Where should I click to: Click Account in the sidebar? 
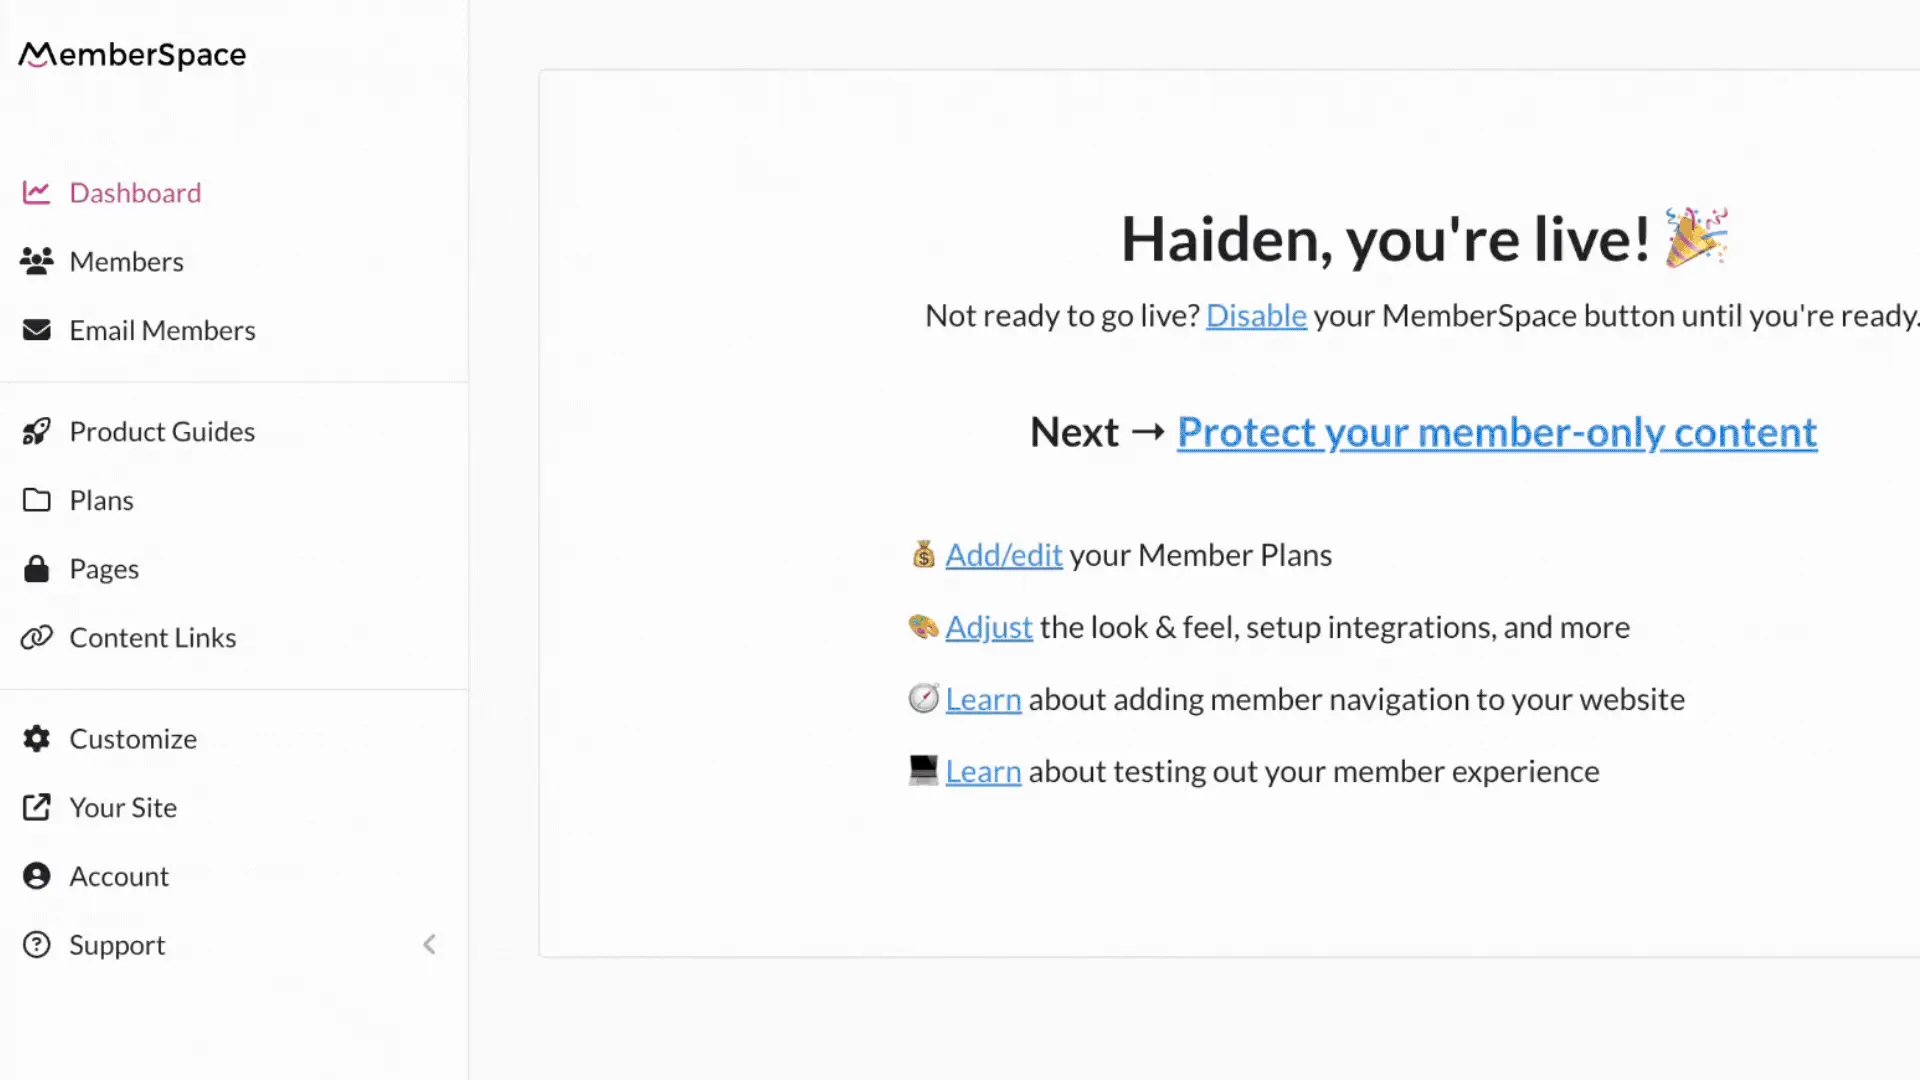(119, 874)
